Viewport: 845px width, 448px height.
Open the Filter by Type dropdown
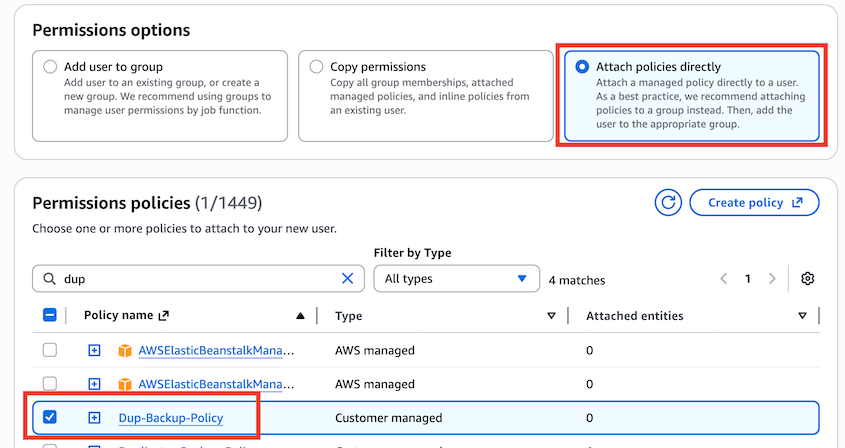coord(456,279)
